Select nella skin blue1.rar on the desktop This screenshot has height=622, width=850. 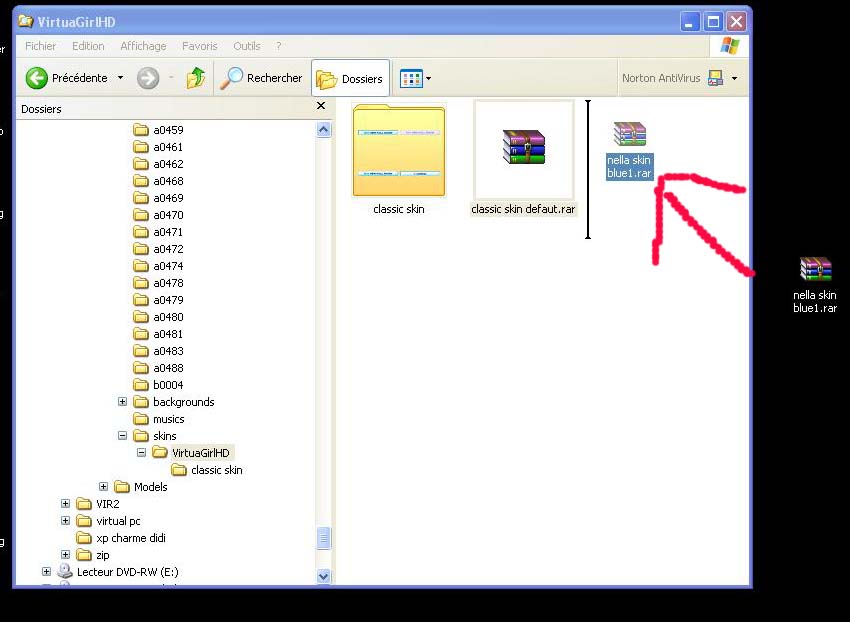click(x=815, y=285)
